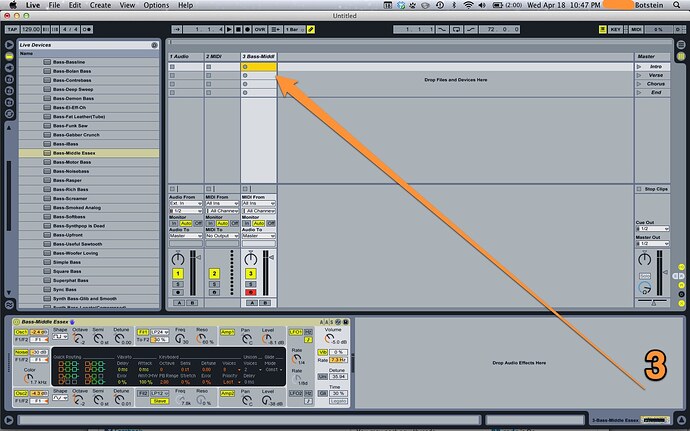The width and height of the screenshot is (690, 431).
Task: Click the 1 Audio track header
Action: [x=186, y=56]
